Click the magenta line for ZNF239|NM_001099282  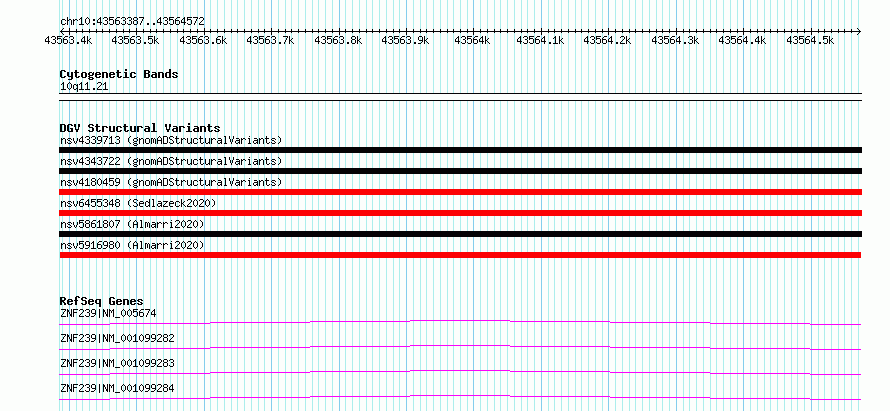click(460, 346)
